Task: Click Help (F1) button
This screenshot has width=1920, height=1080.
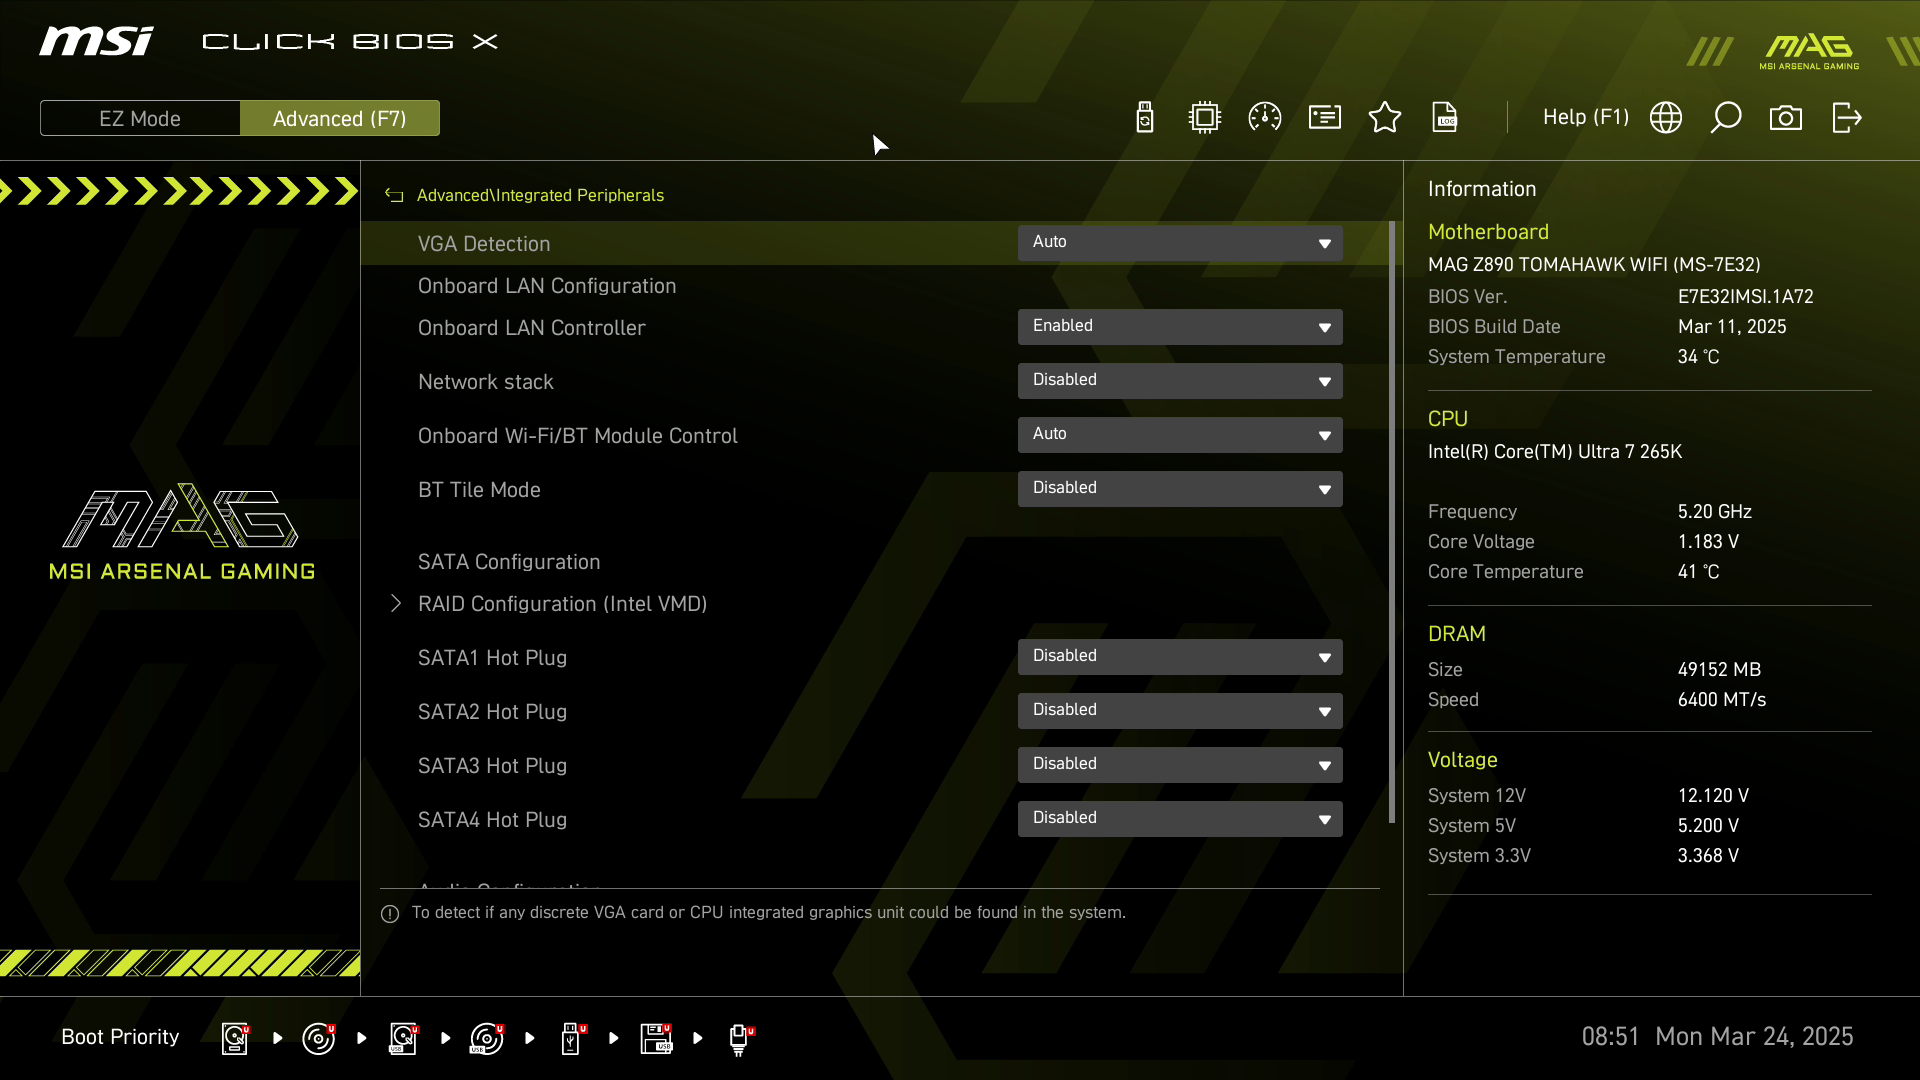Action: 1585,118
